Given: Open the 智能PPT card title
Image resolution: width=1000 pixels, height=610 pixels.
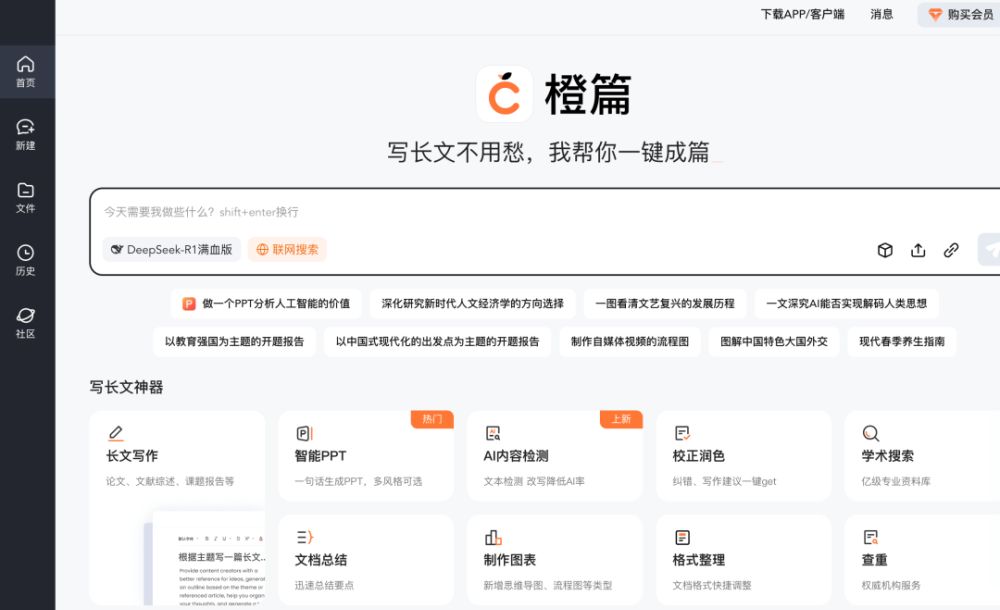Looking at the screenshot, I should coord(320,456).
